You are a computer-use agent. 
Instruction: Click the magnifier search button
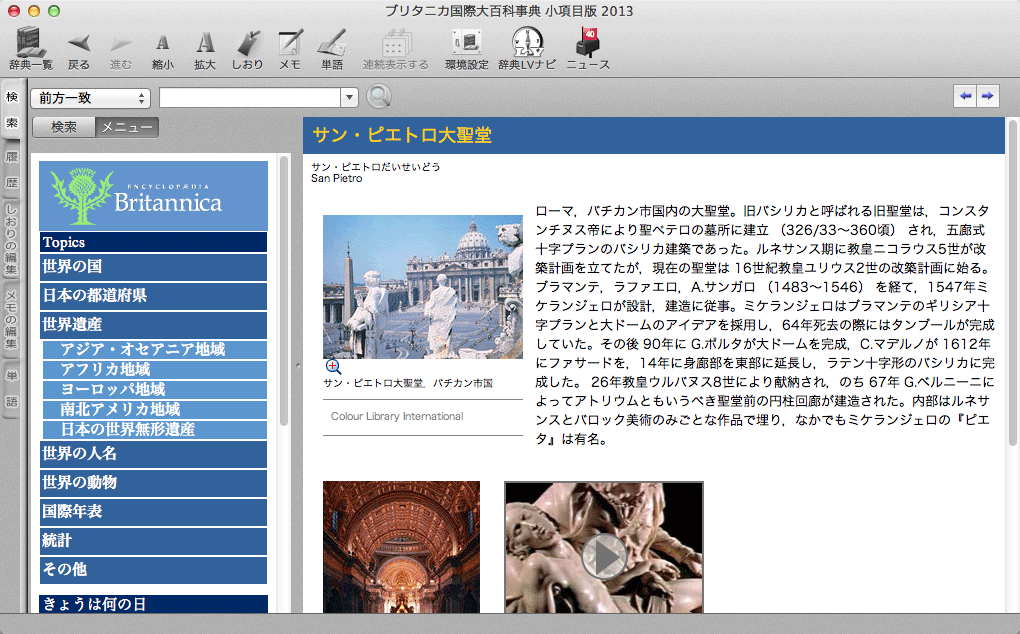(379, 97)
